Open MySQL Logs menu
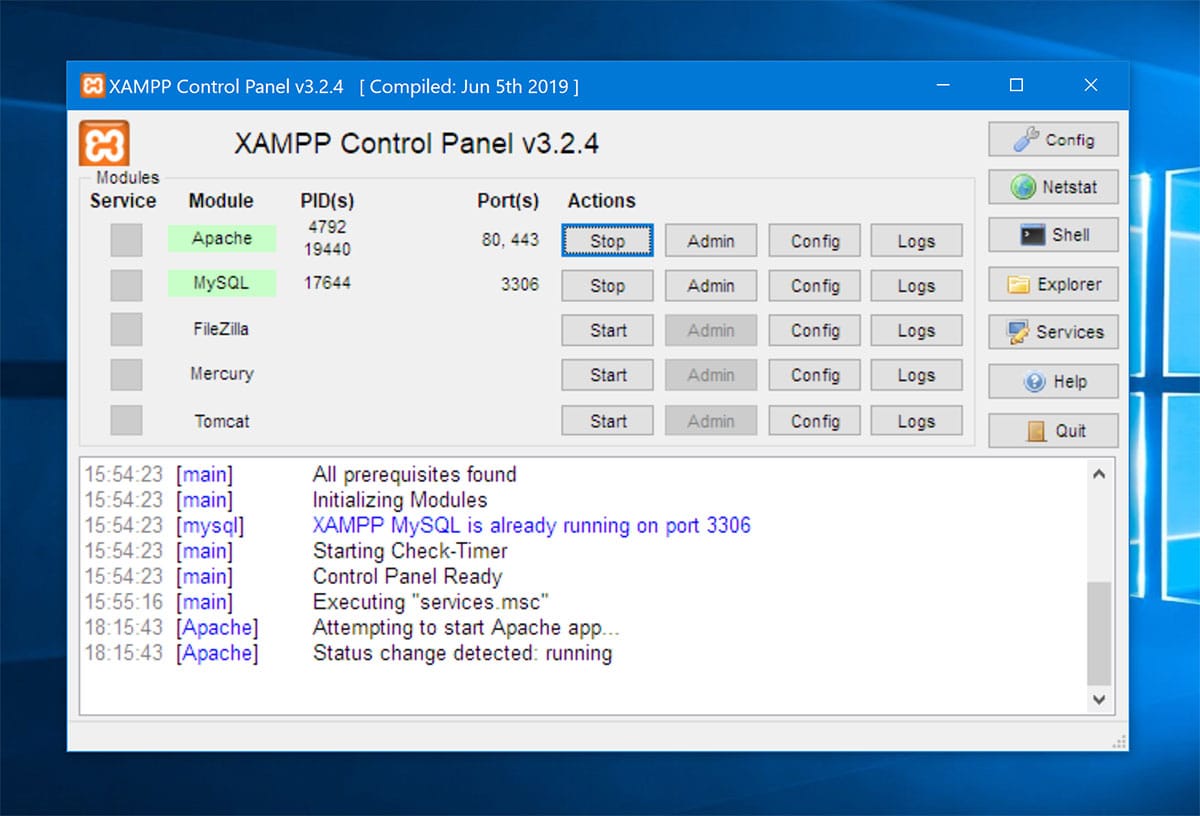The image size is (1200, 816). (x=916, y=285)
